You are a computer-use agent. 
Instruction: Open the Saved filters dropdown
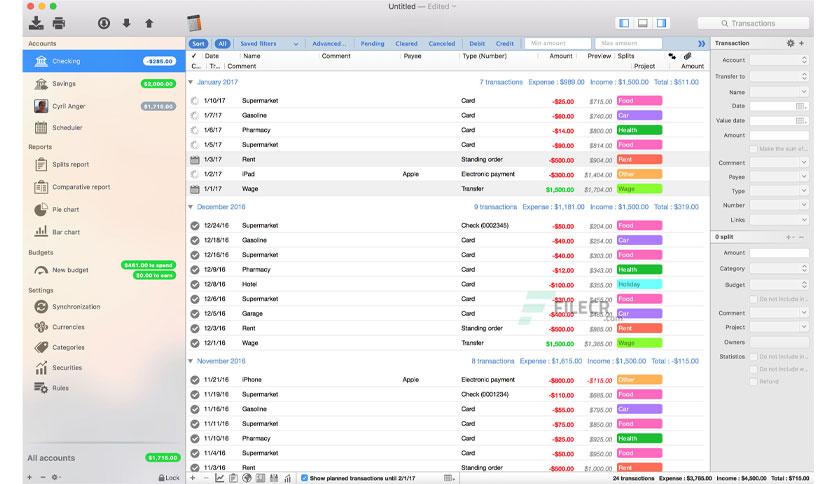tap(268, 44)
